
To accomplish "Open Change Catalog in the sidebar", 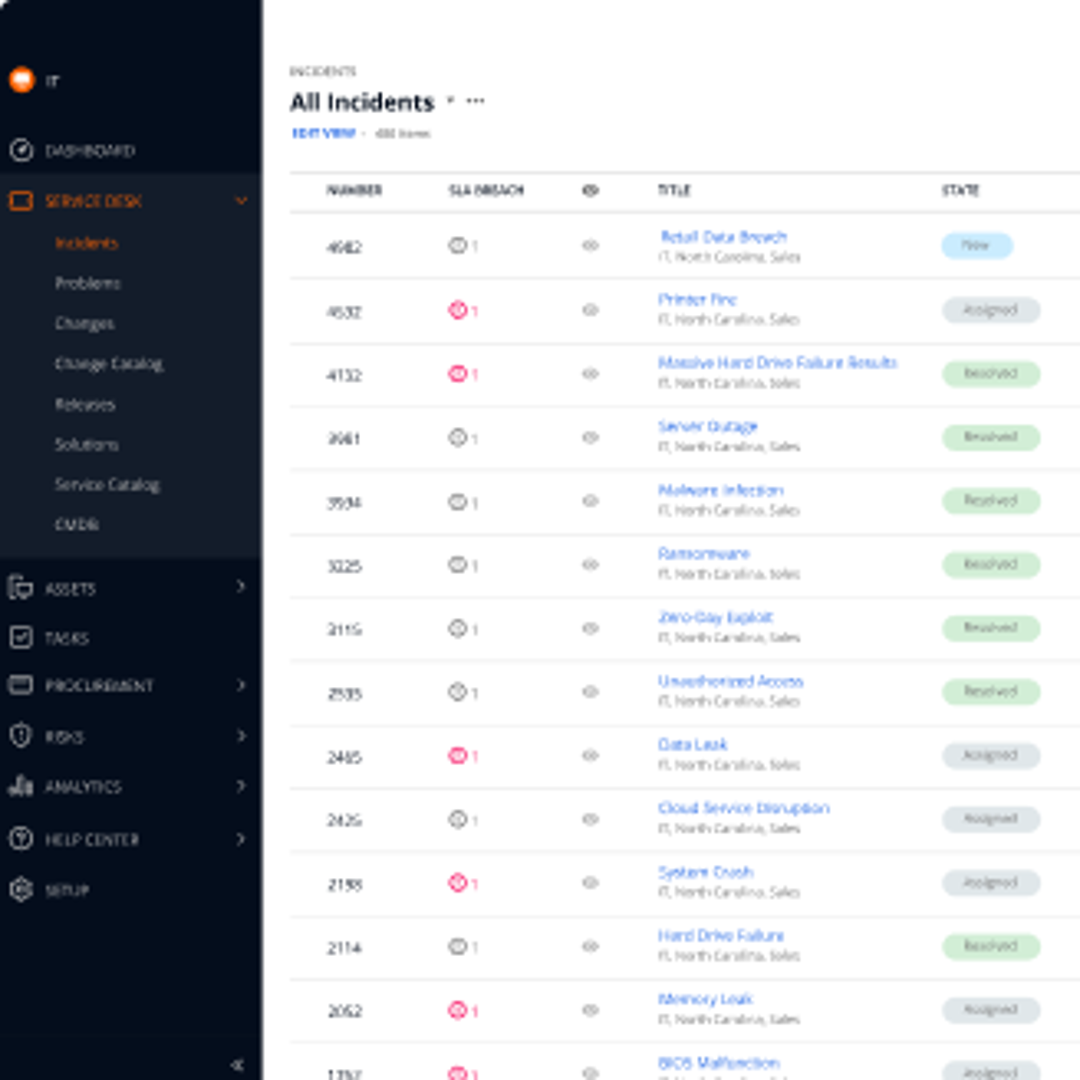I will click(x=109, y=364).
